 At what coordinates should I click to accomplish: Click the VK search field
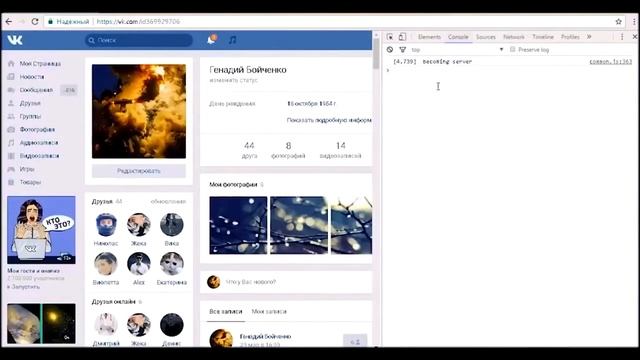(x=139, y=40)
